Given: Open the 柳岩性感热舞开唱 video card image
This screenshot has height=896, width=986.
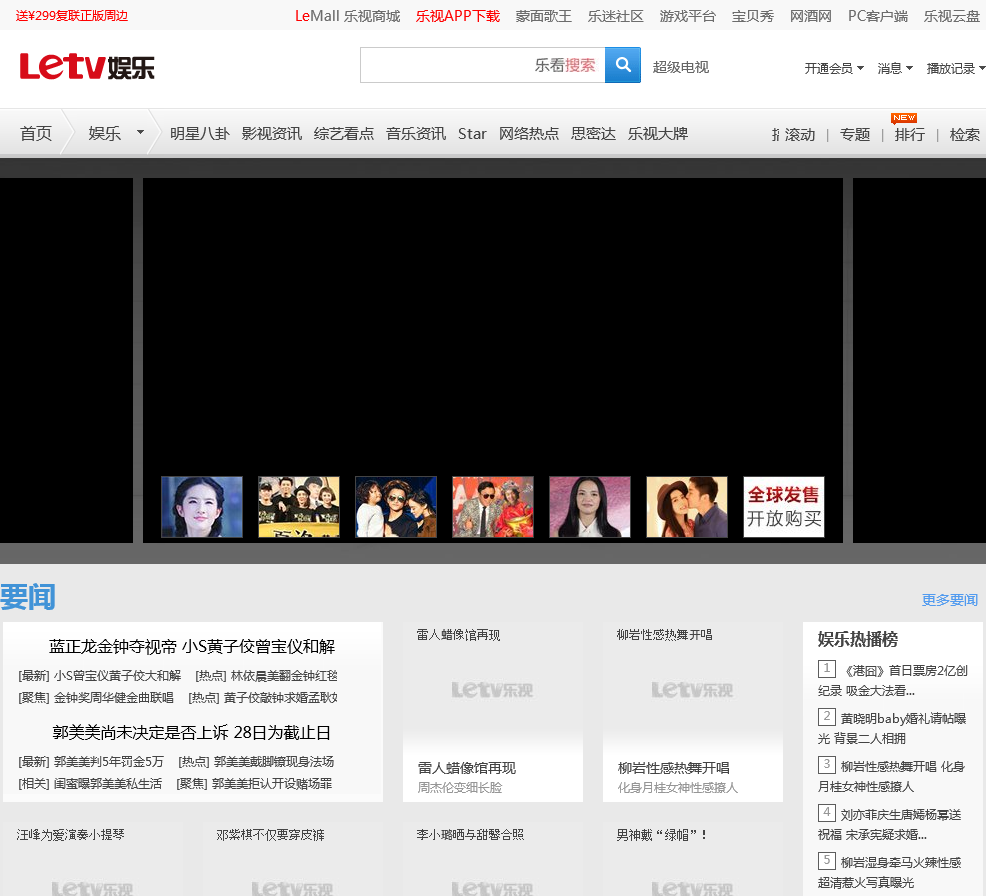Looking at the screenshot, I should (x=693, y=690).
